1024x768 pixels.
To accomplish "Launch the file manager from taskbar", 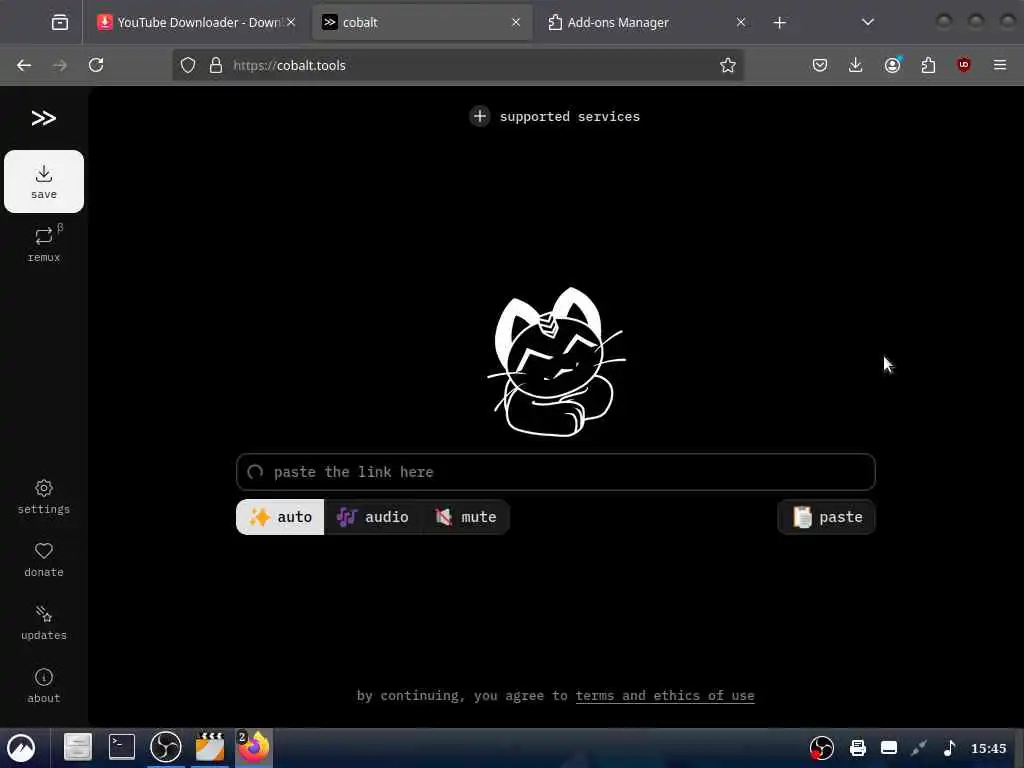I will (x=78, y=747).
